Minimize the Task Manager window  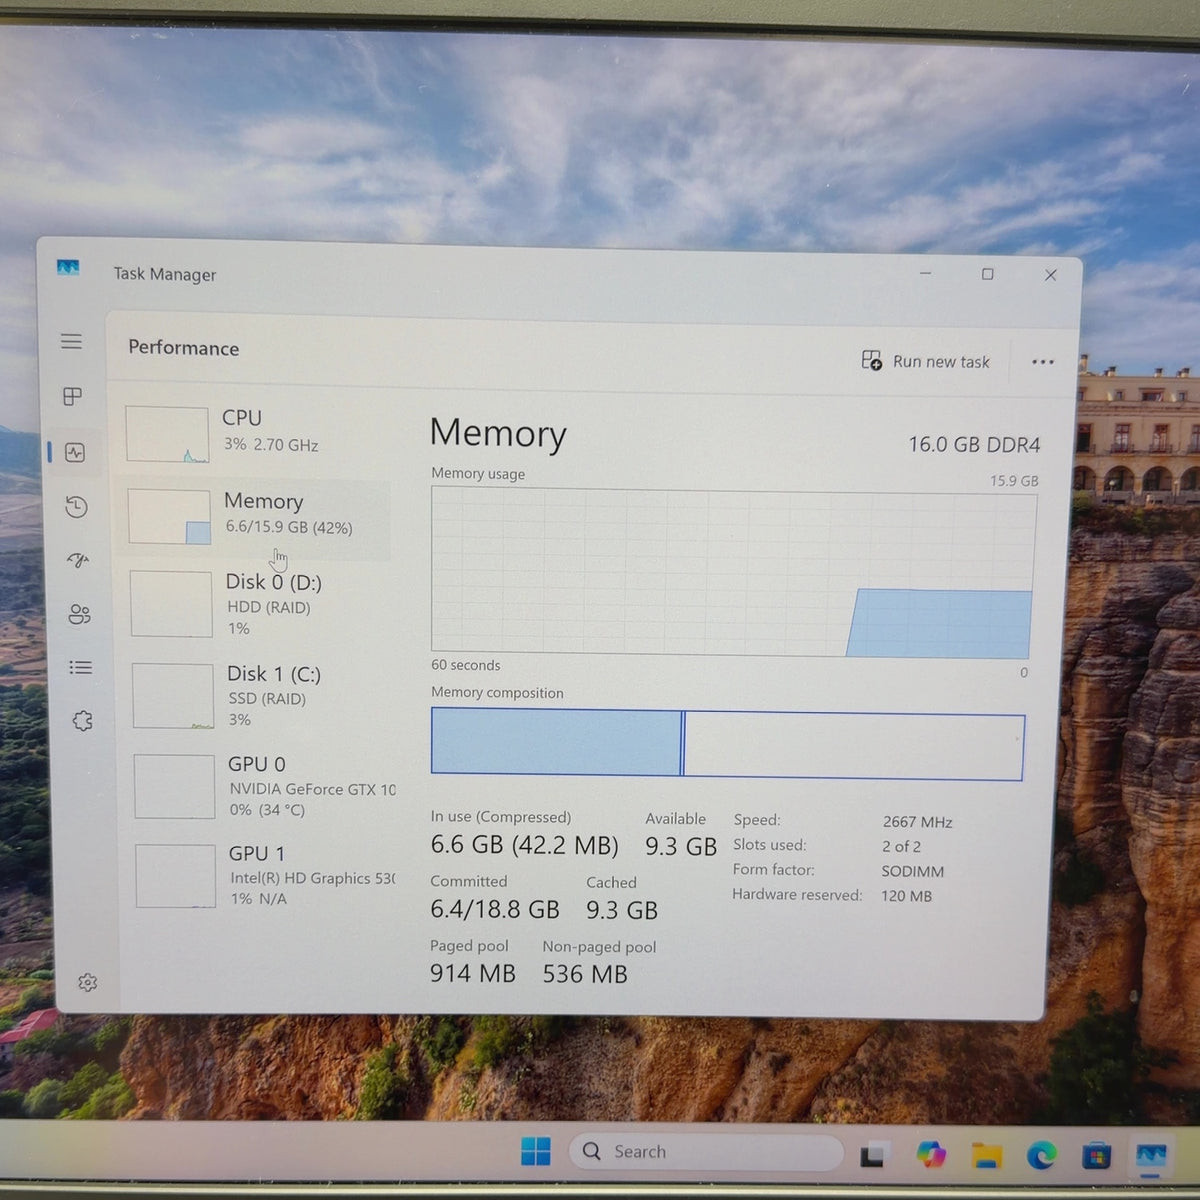click(925, 273)
